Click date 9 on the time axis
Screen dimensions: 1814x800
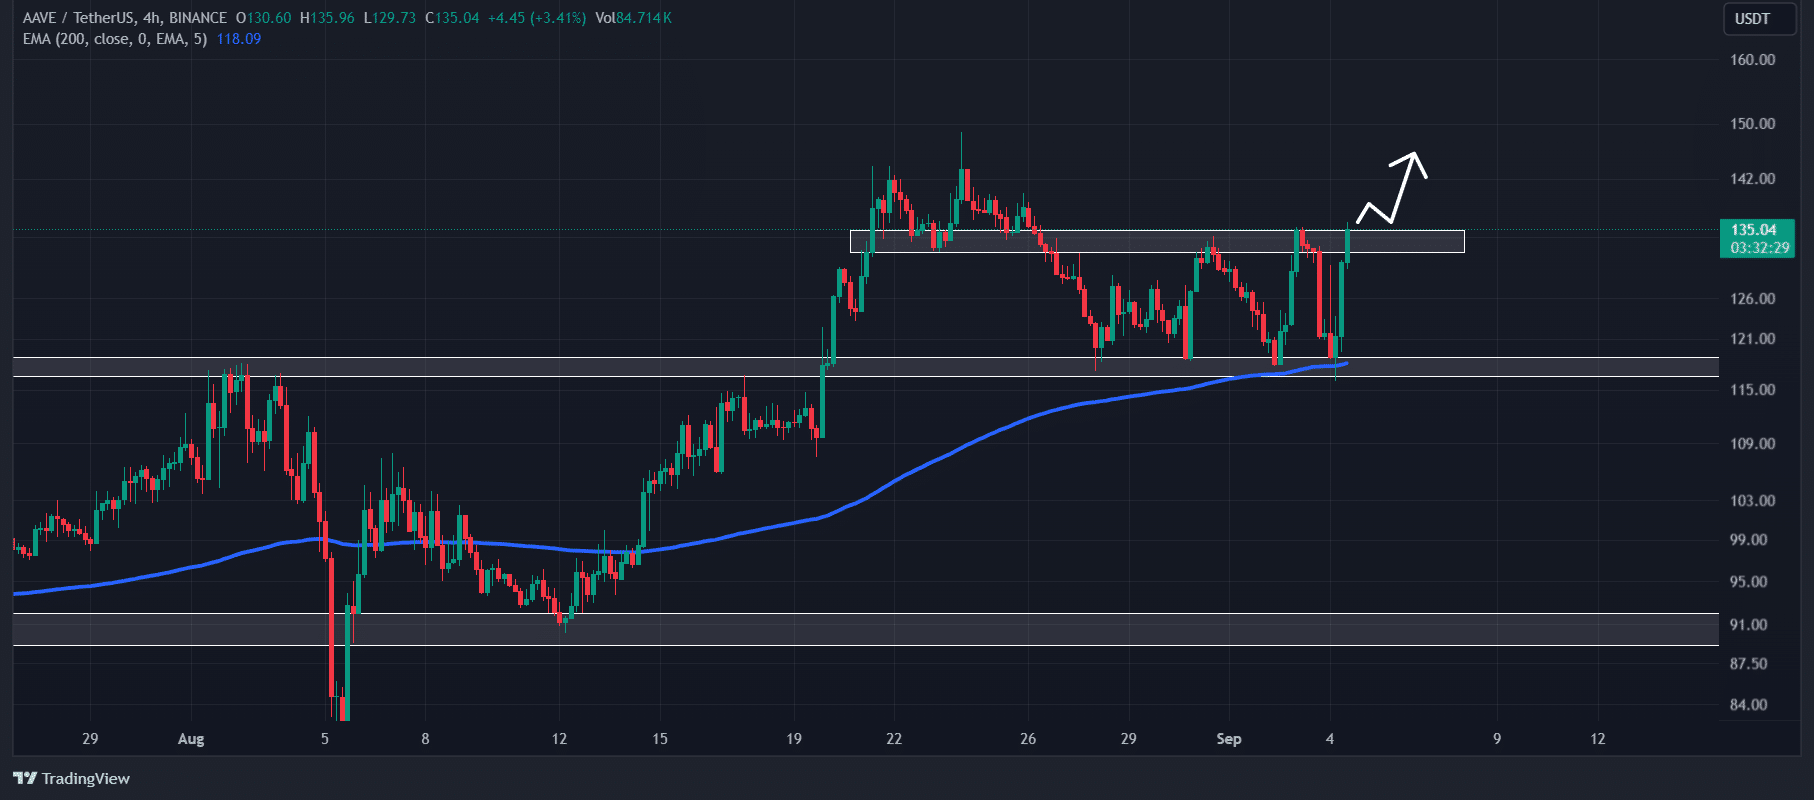1497,739
